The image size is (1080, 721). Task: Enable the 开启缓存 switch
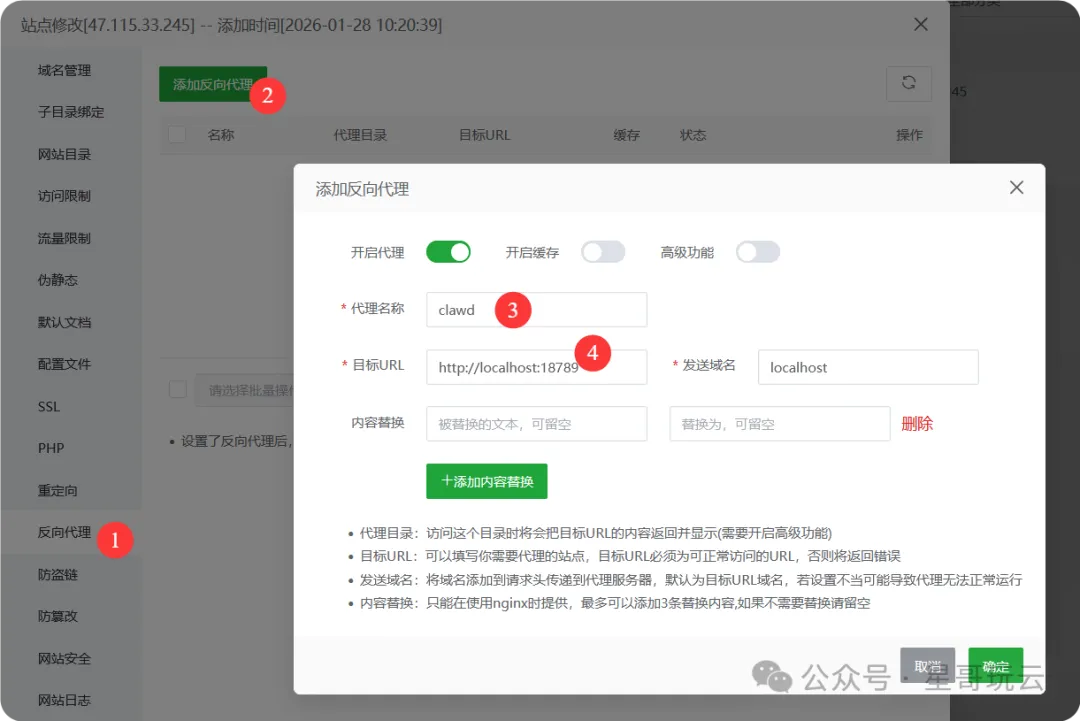click(x=603, y=253)
